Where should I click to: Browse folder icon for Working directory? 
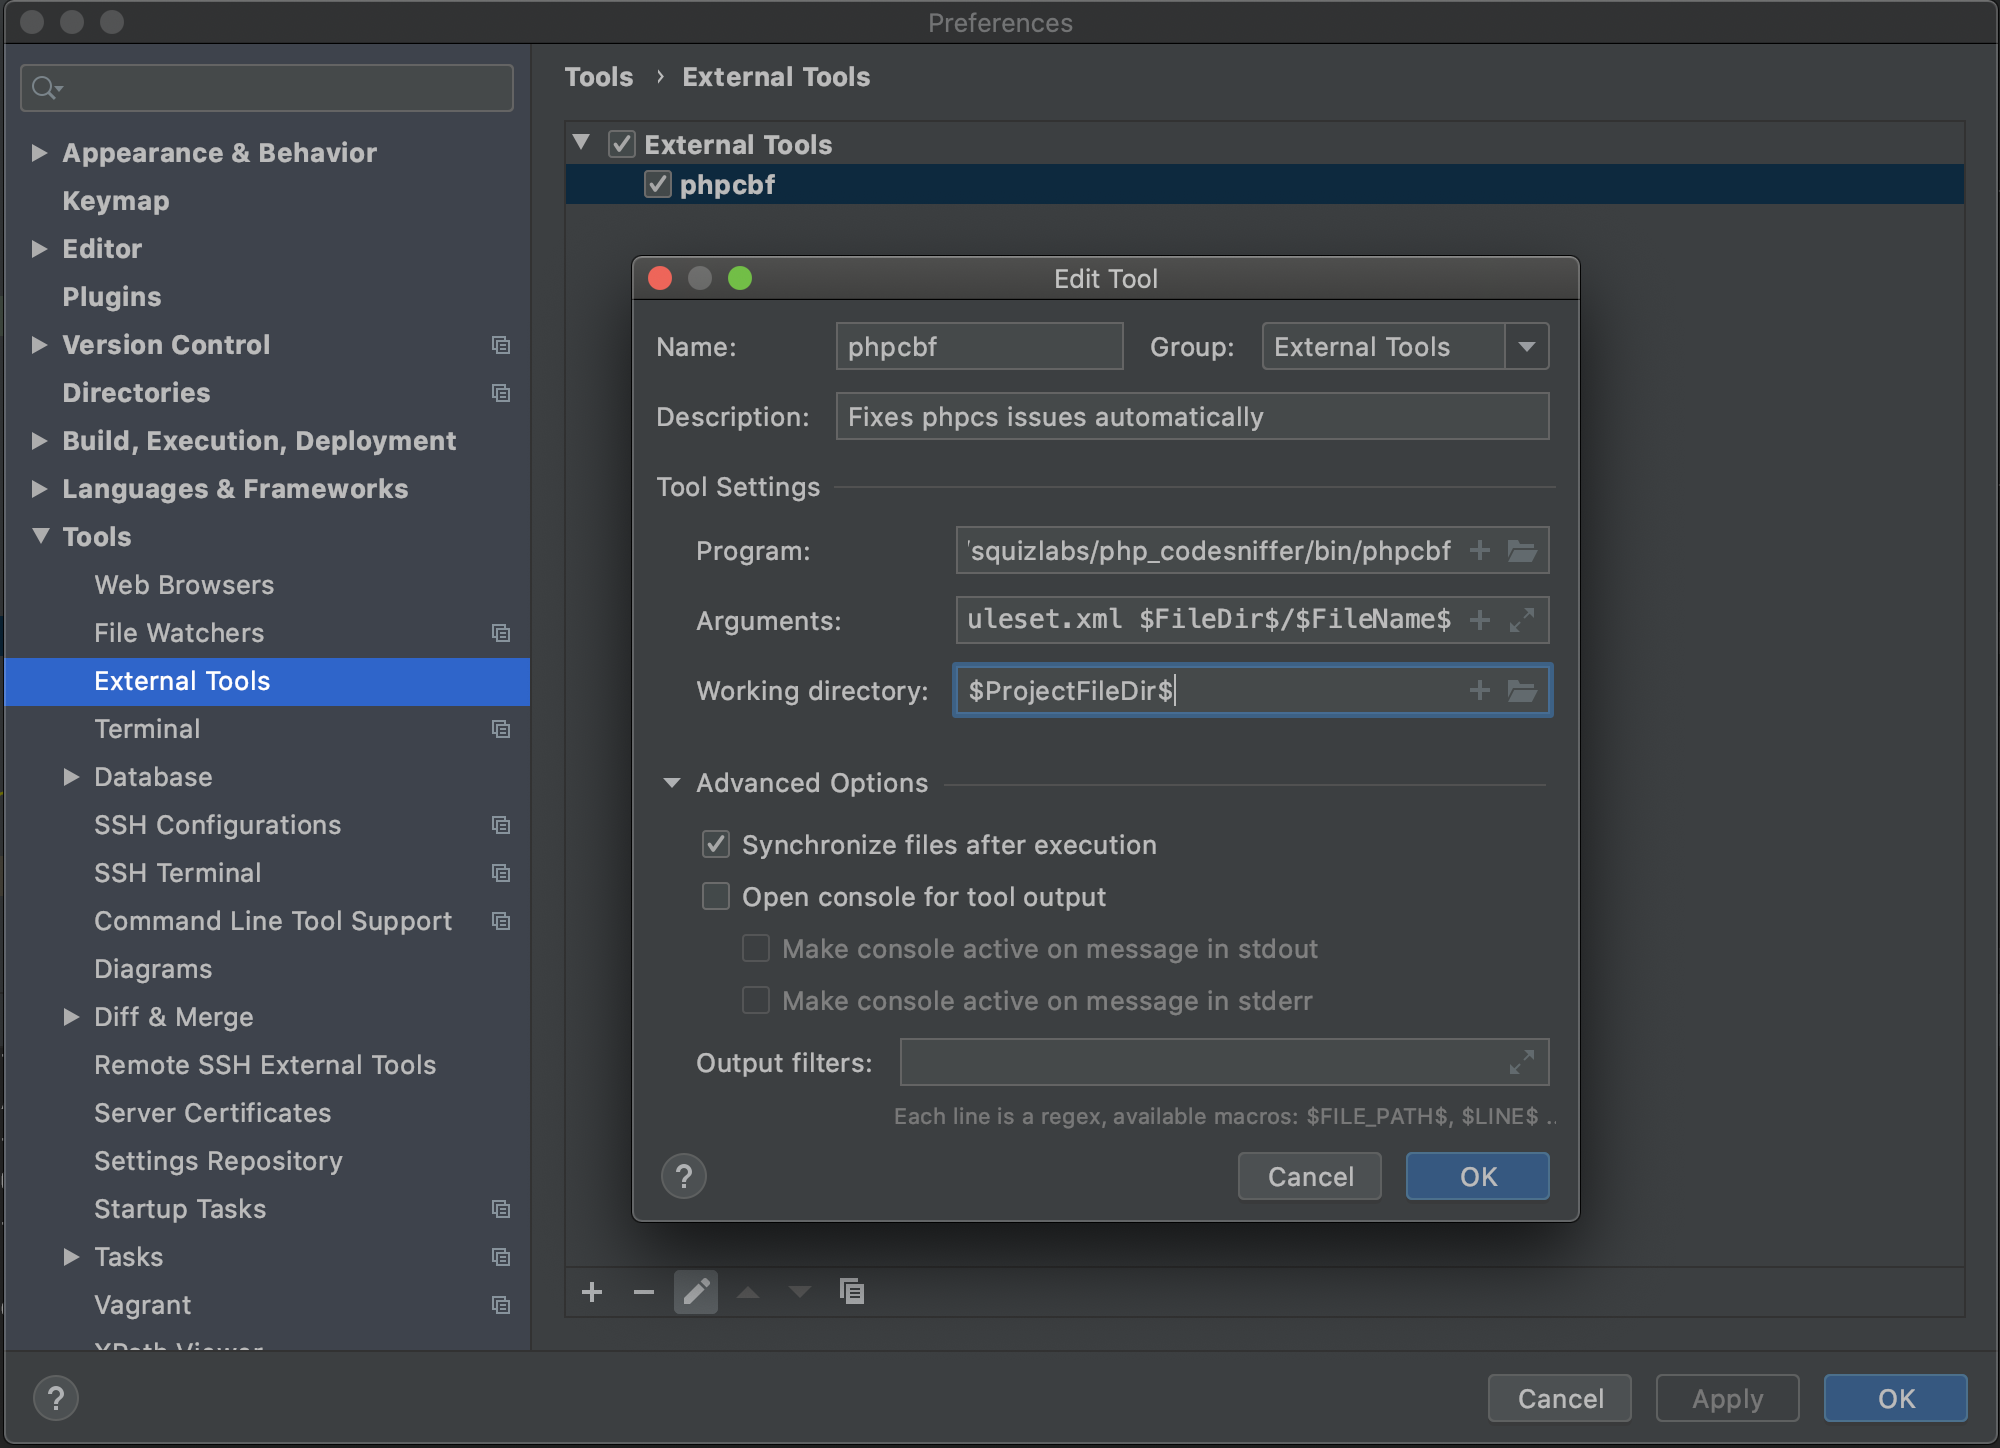pos(1522,691)
